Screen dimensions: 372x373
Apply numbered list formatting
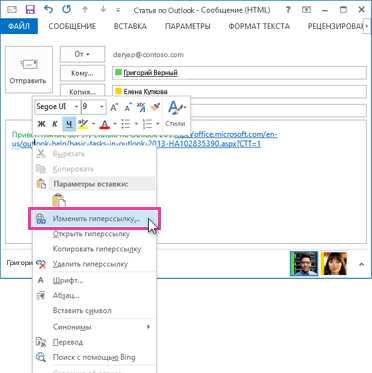(x=147, y=124)
